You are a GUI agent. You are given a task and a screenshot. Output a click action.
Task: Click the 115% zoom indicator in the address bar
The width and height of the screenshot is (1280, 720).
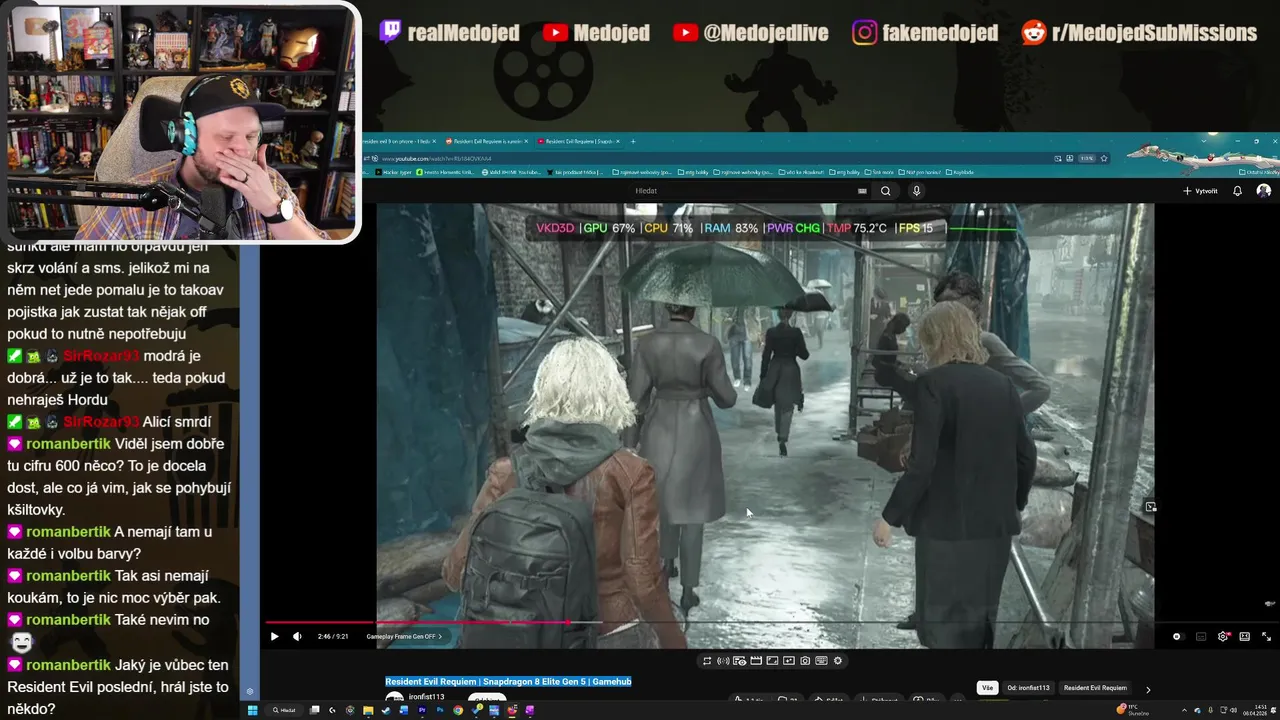[x=1087, y=158]
